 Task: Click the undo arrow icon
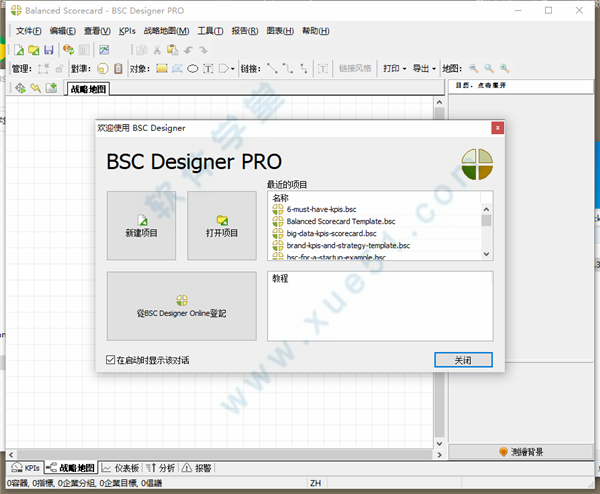[x=188, y=50]
